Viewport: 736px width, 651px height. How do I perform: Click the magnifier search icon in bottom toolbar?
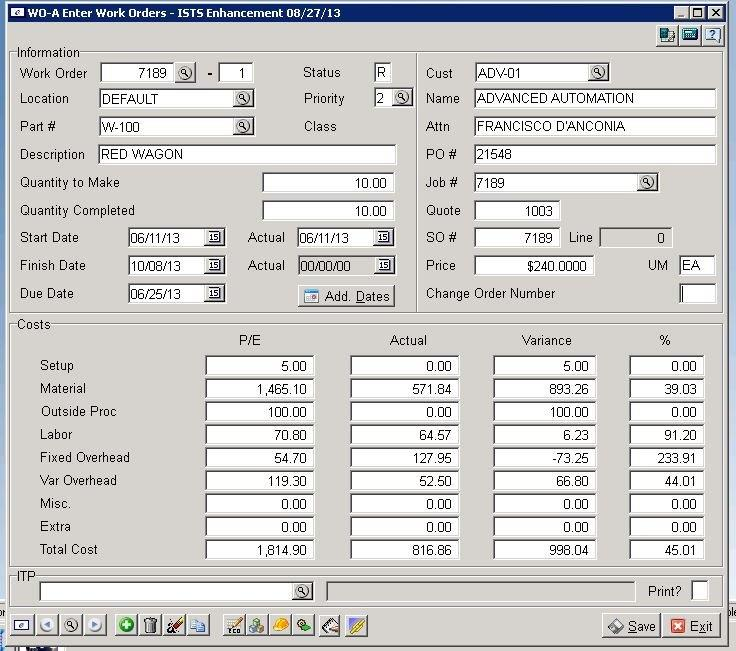click(x=70, y=625)
